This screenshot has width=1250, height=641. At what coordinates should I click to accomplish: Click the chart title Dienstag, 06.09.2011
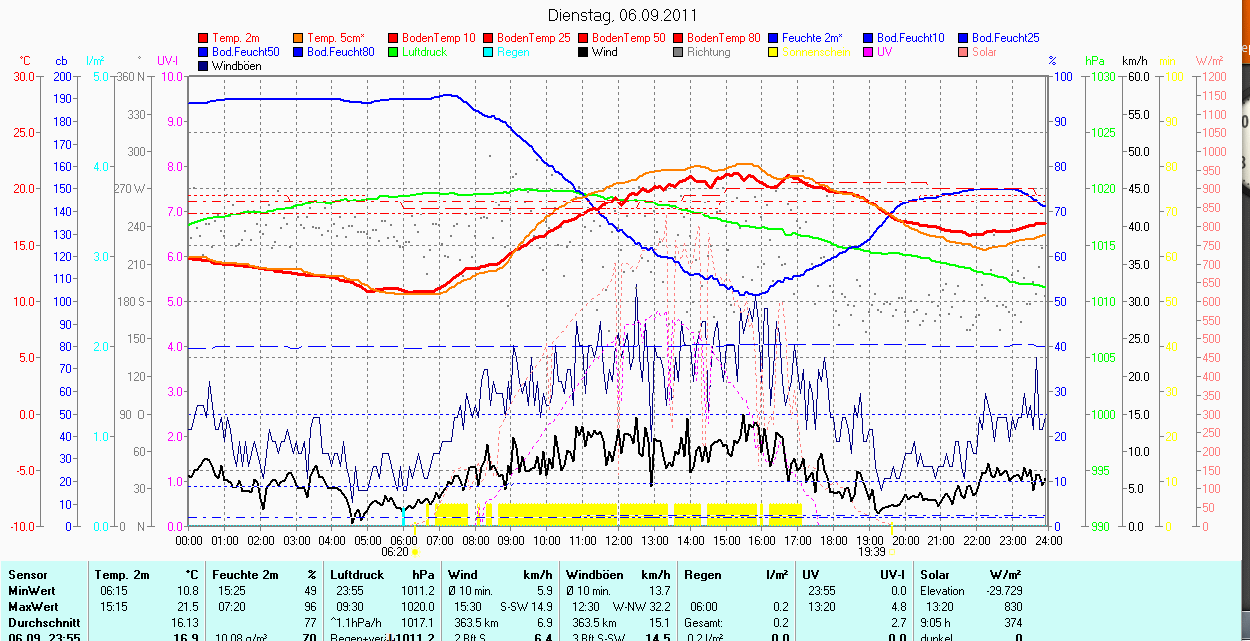(623, 15)
